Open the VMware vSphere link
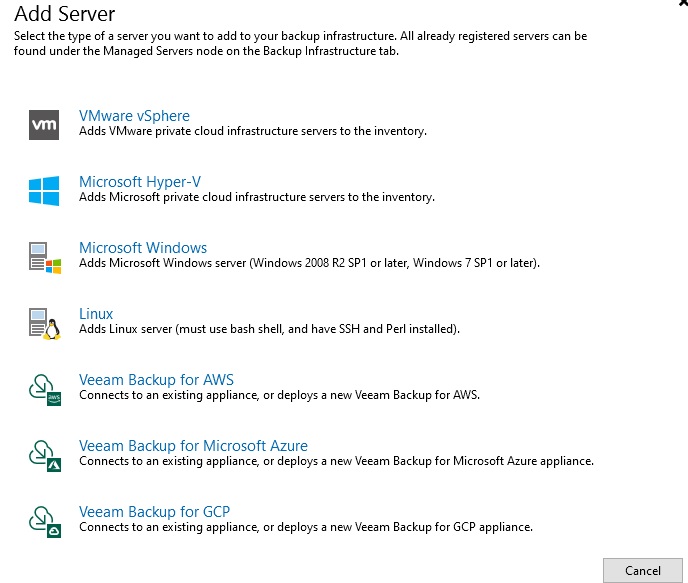 [134, 116]
